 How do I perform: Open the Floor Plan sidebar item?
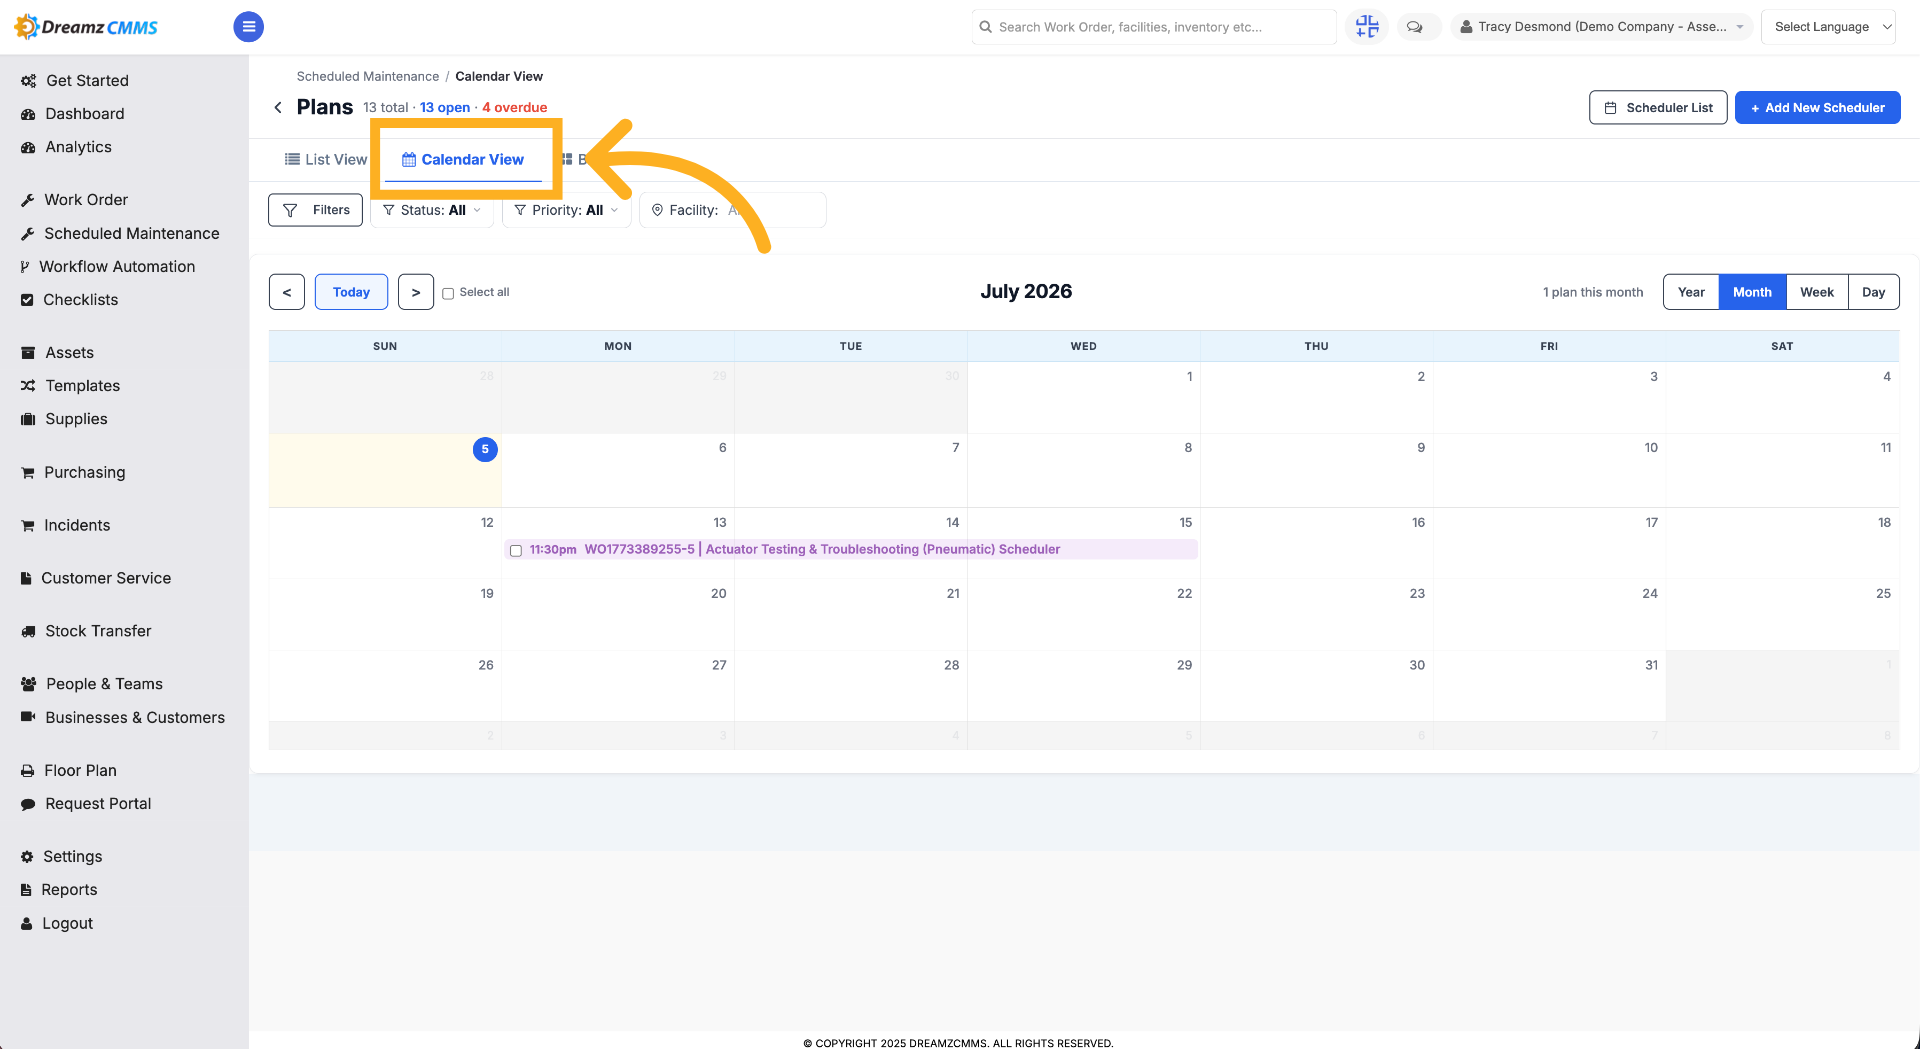(80, 771)
